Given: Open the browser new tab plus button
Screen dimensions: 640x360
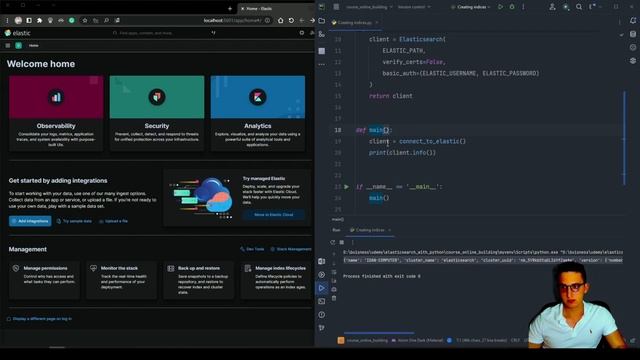Looking at the screenshot, I should tap(230, 8).
